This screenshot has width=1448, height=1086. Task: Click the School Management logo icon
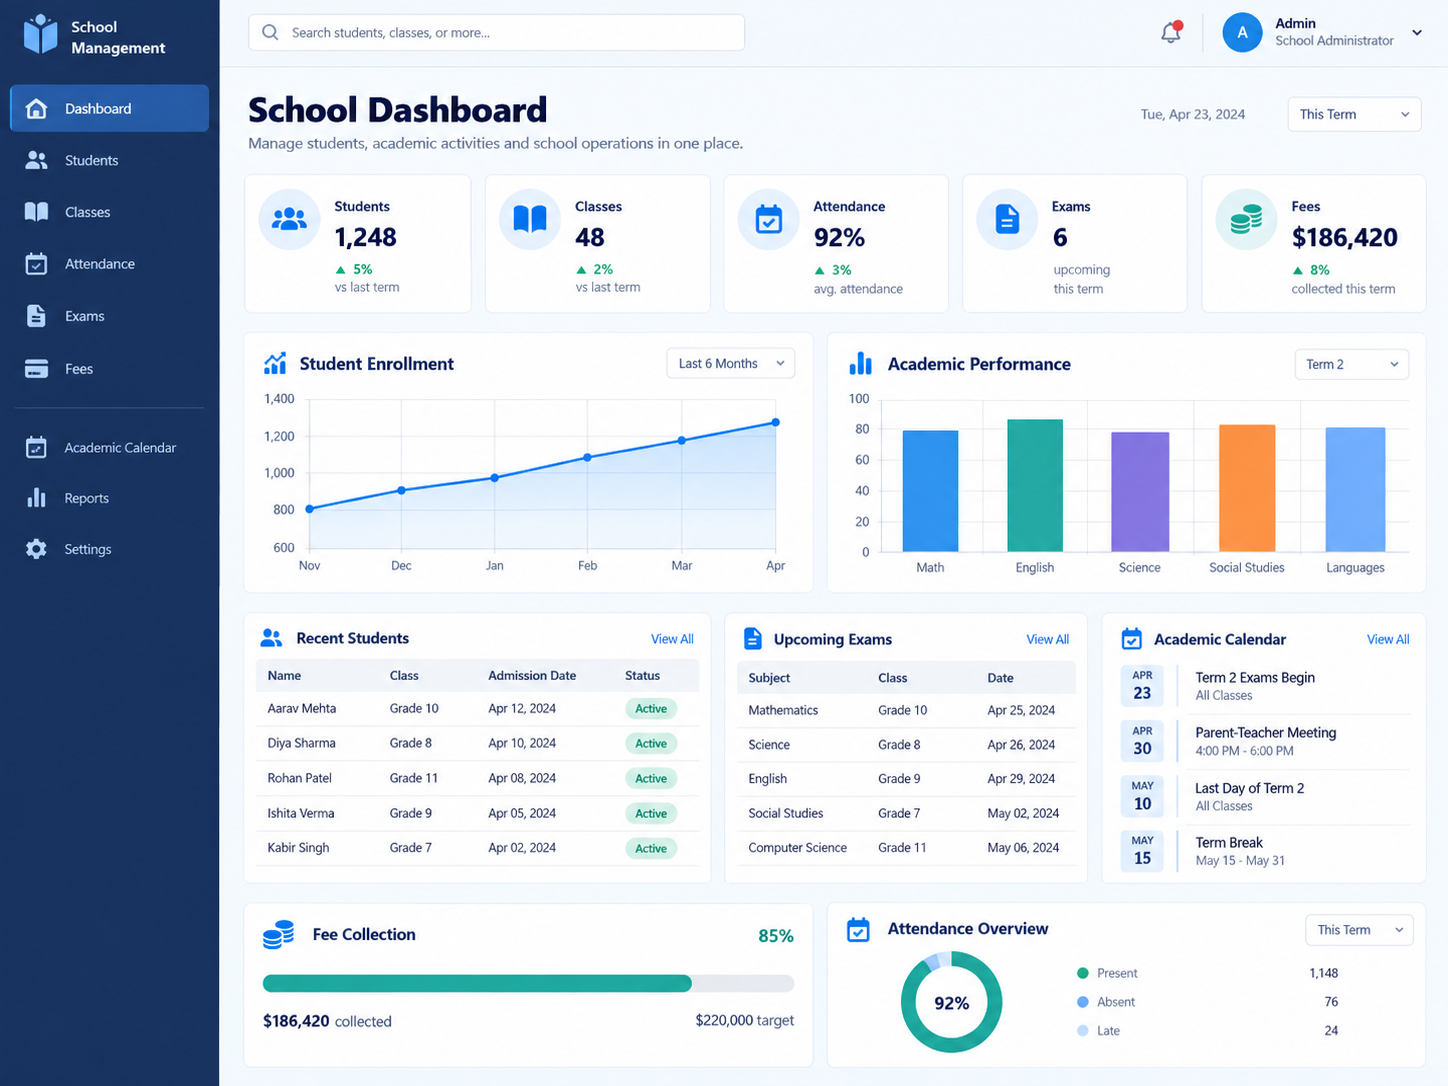pos(41,34)
